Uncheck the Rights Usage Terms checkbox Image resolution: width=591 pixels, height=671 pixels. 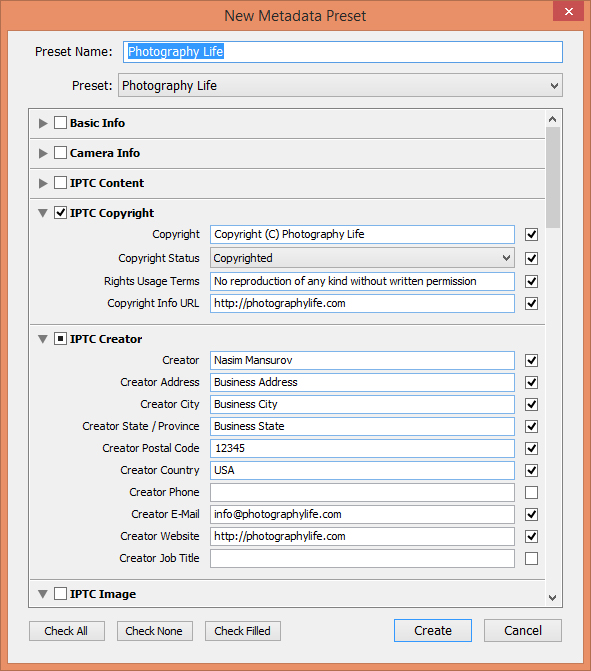click(532, 282)
